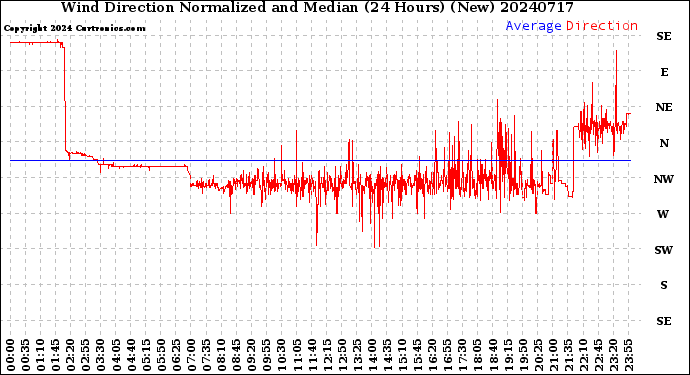
Task: Click the 18:05 time label
Action: tap(477, 356)
